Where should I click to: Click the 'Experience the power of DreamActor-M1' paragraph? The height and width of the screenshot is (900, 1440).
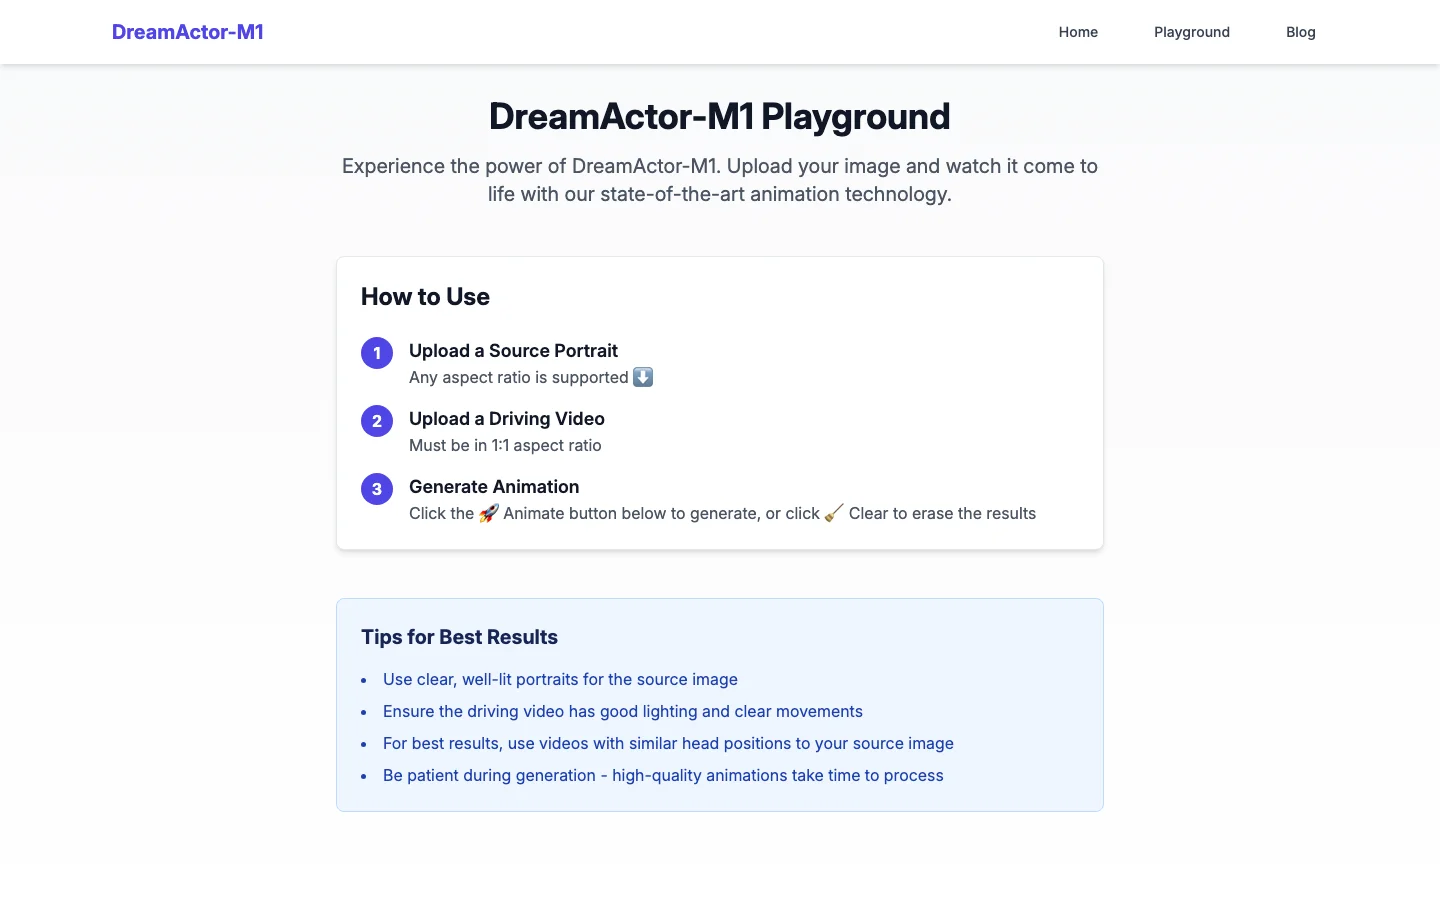pyautogui.click(x=720, y=180)
